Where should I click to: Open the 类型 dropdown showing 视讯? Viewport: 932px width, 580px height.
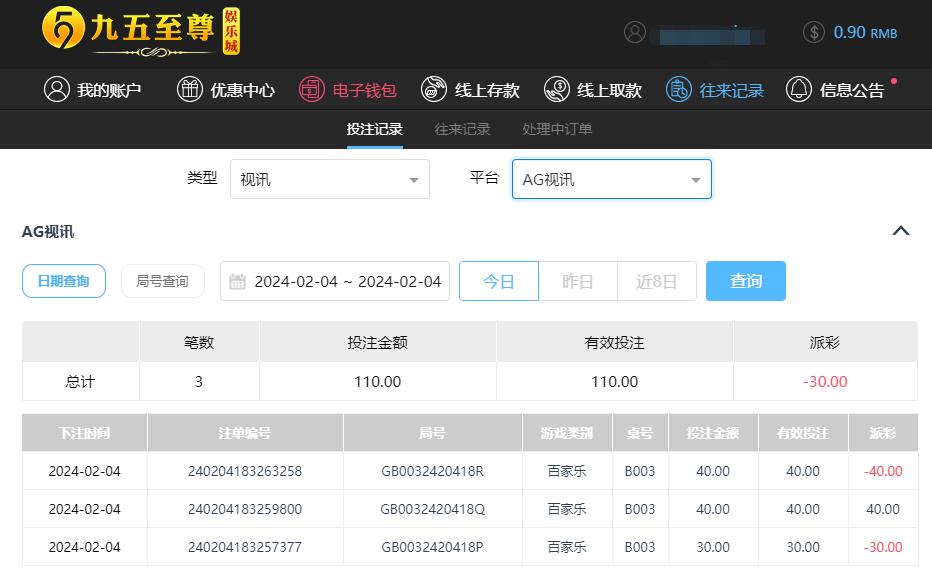[x=330, y=179]
